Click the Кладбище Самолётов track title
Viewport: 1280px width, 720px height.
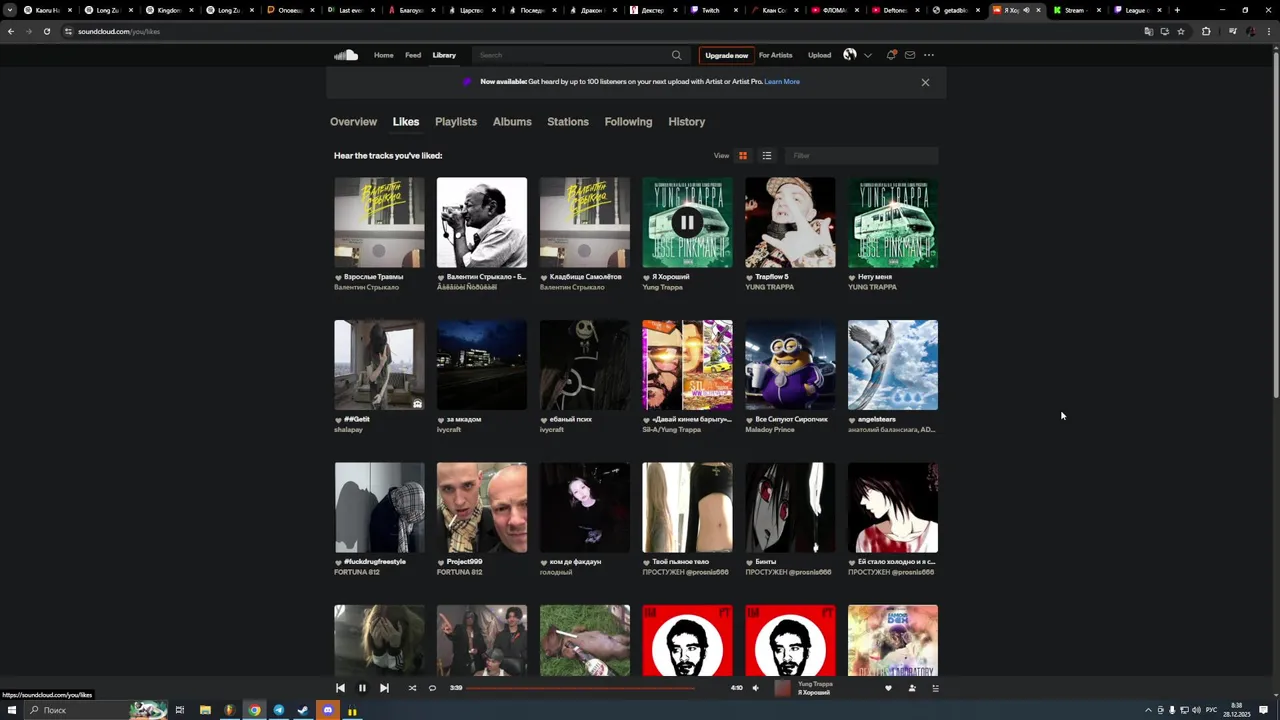pos(585,277)
